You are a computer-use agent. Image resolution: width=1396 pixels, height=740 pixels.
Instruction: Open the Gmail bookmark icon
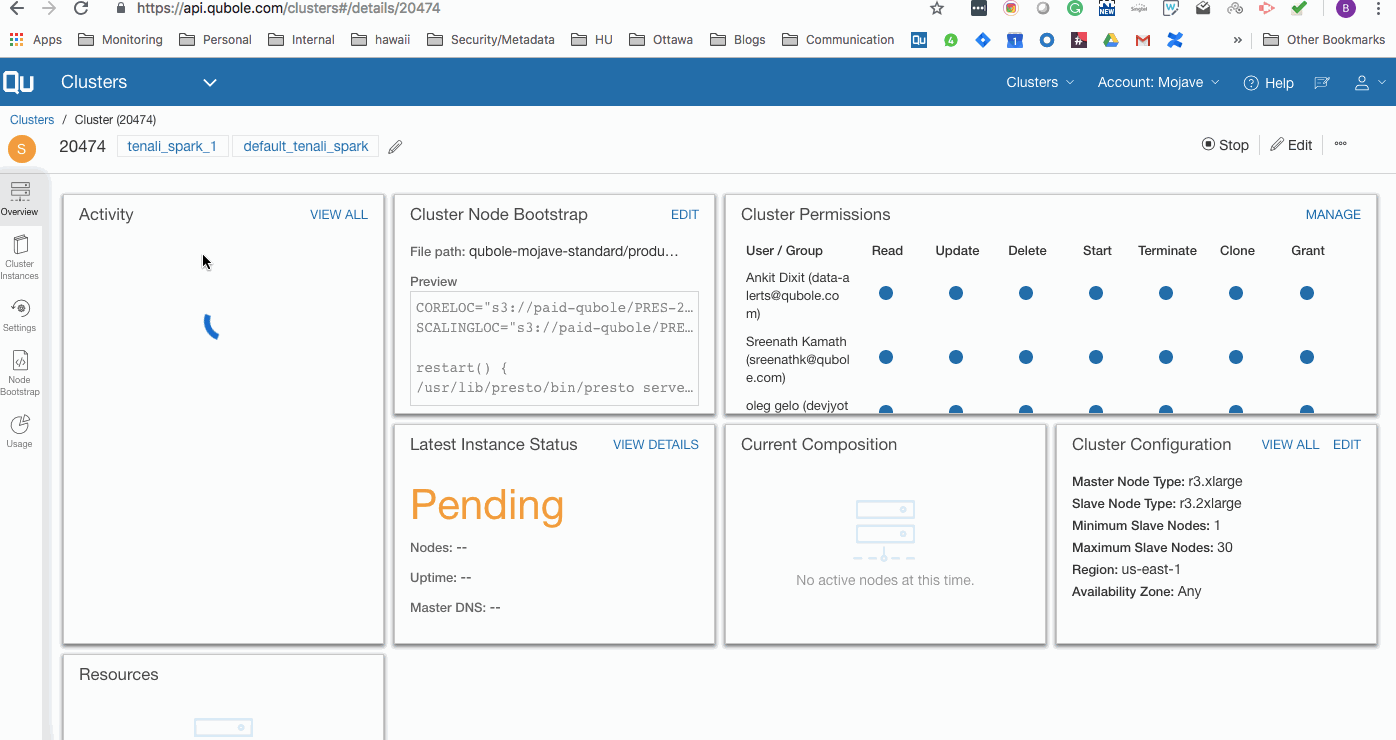1143,40
